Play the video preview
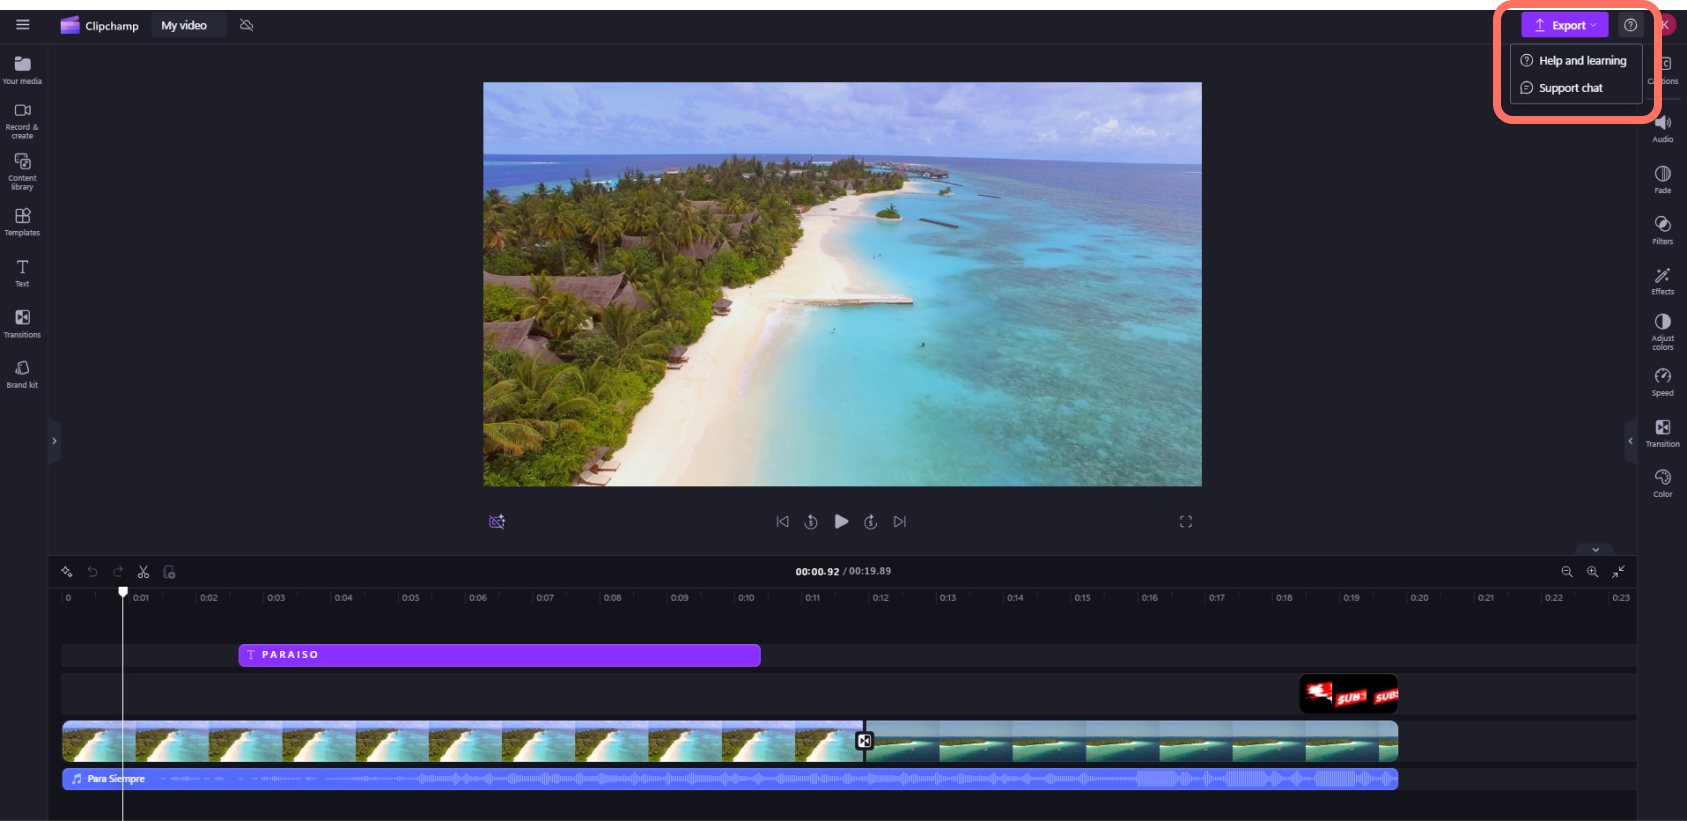This screenshot has width=1687, height=821. point(841,522)
